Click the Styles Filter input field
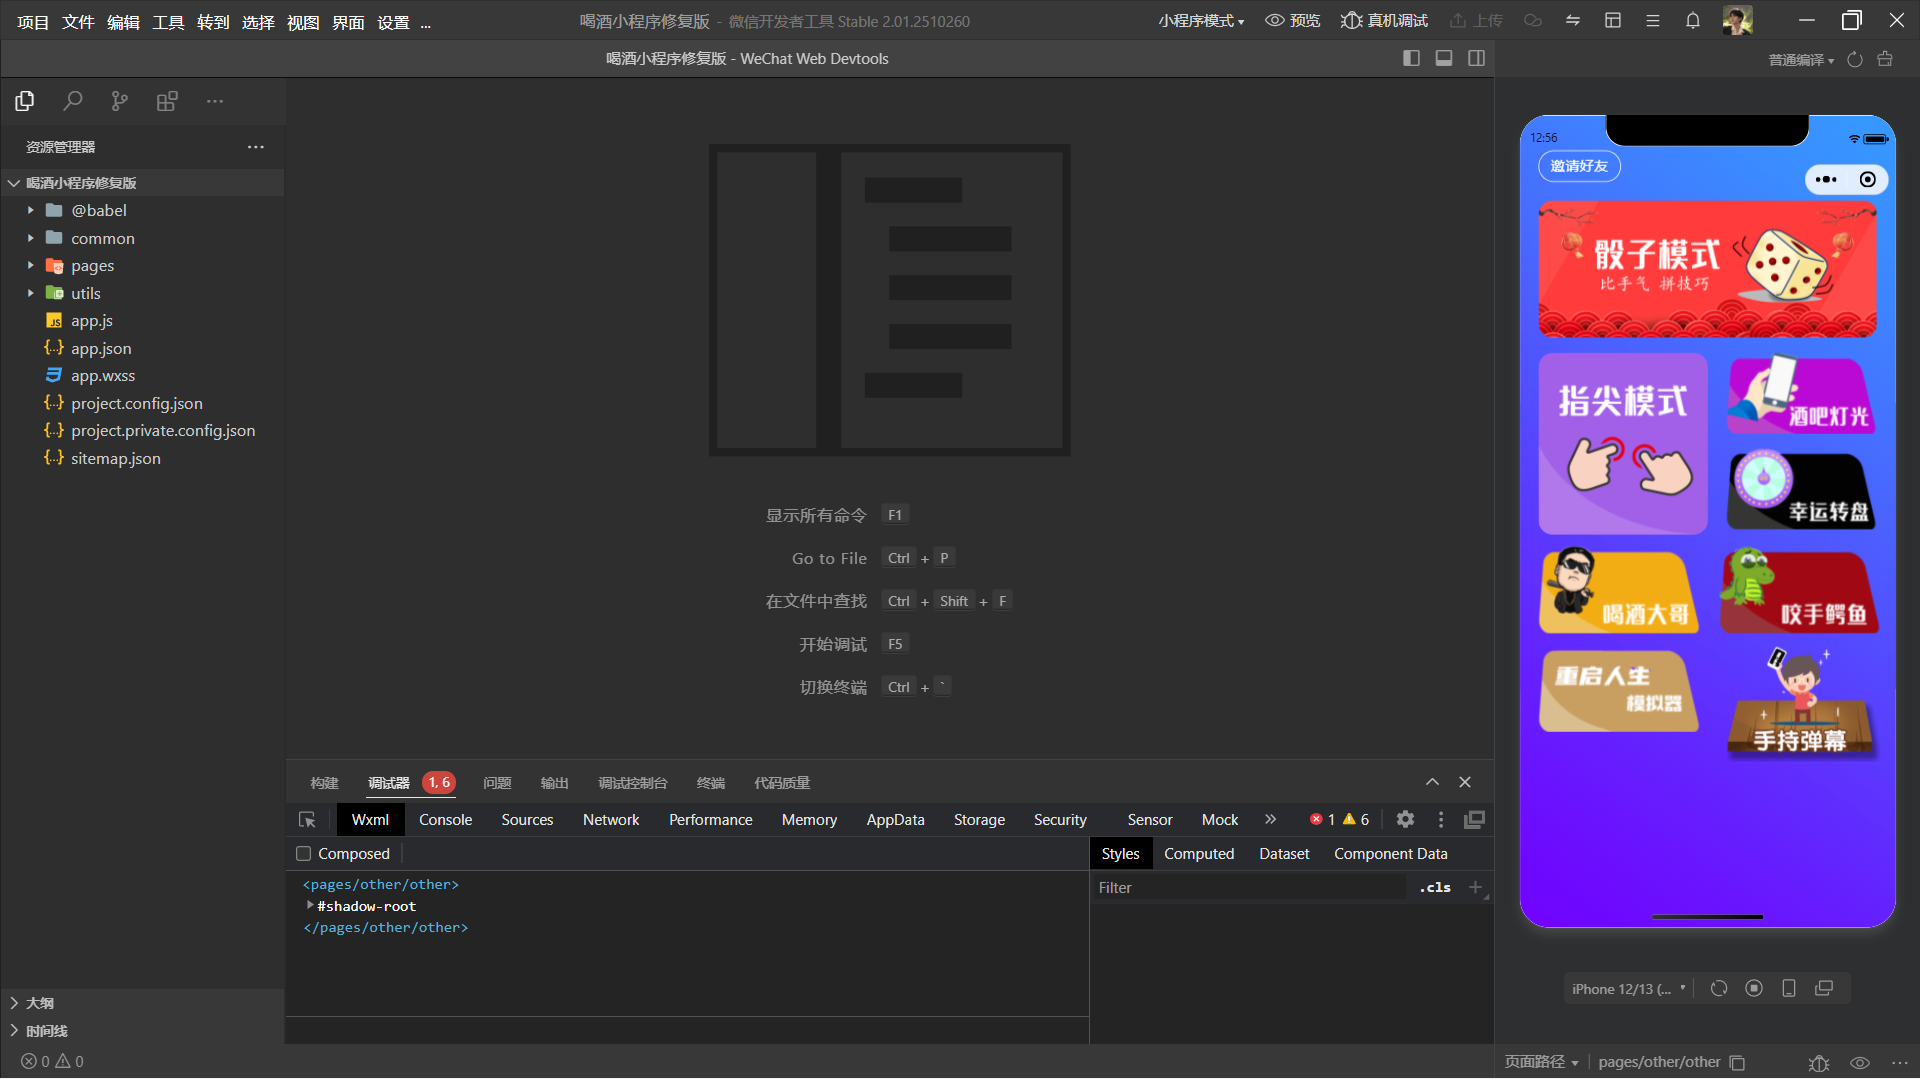Screen dimensions: 1920x1079 [1250, 888]
